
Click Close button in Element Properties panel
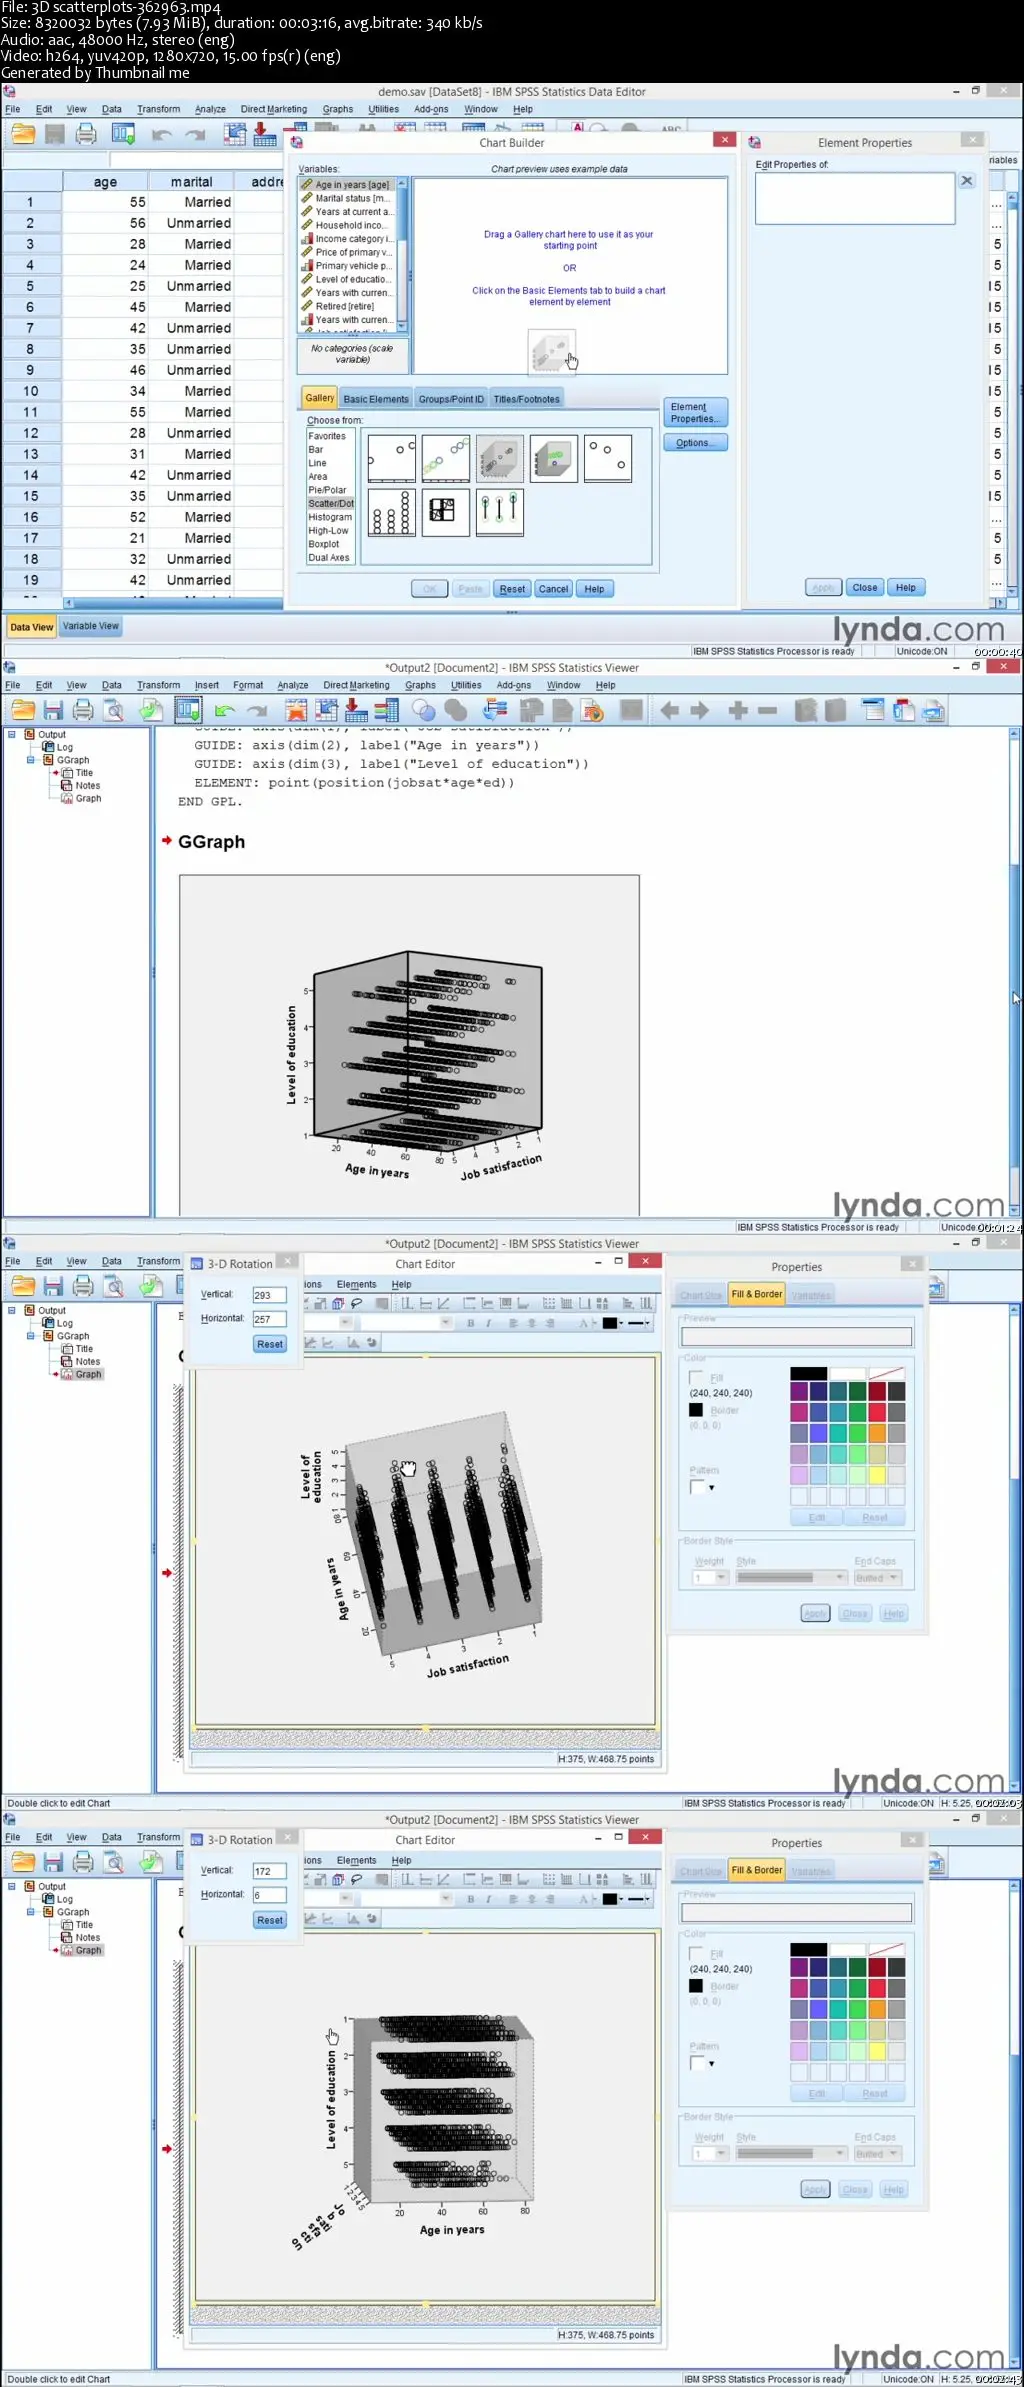(x=865, y=588)
